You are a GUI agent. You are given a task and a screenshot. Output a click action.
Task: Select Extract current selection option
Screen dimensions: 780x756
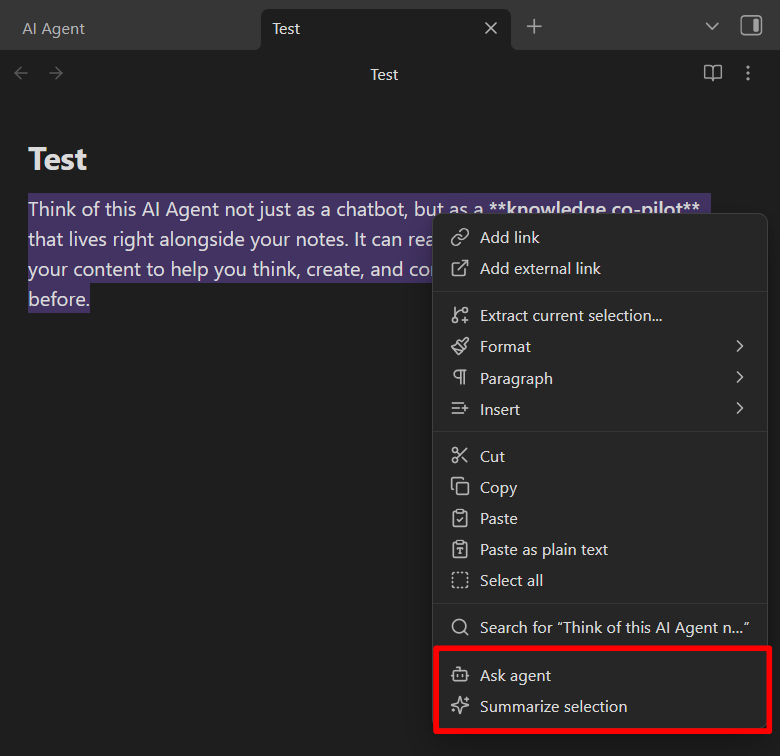coord(570,316)
